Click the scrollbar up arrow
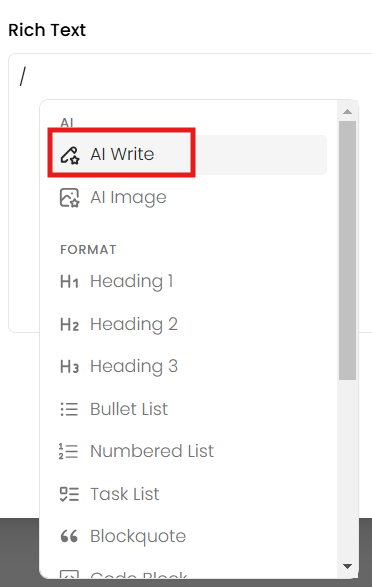Image resolution: width=372 pixels, height=587 pixels. click(348, 112)
